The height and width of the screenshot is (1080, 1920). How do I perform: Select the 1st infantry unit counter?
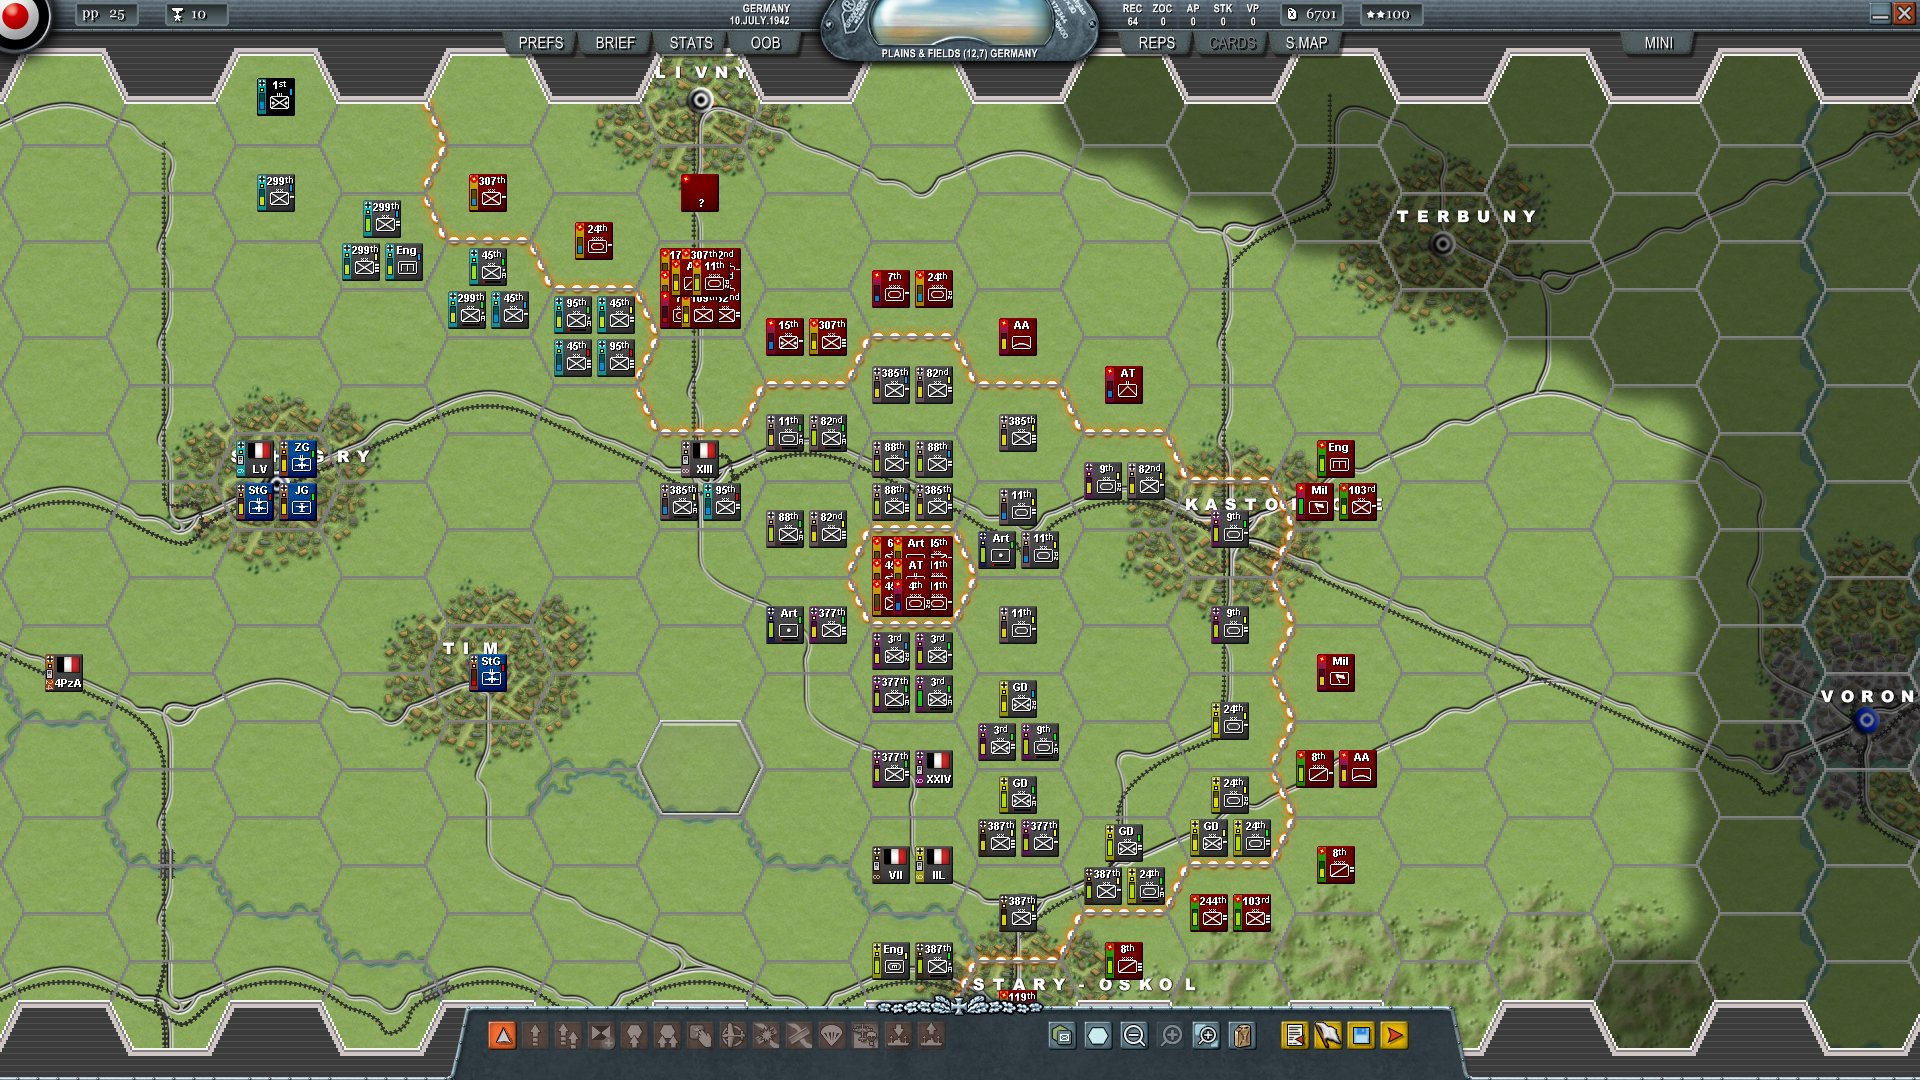(x=275, y=96)
